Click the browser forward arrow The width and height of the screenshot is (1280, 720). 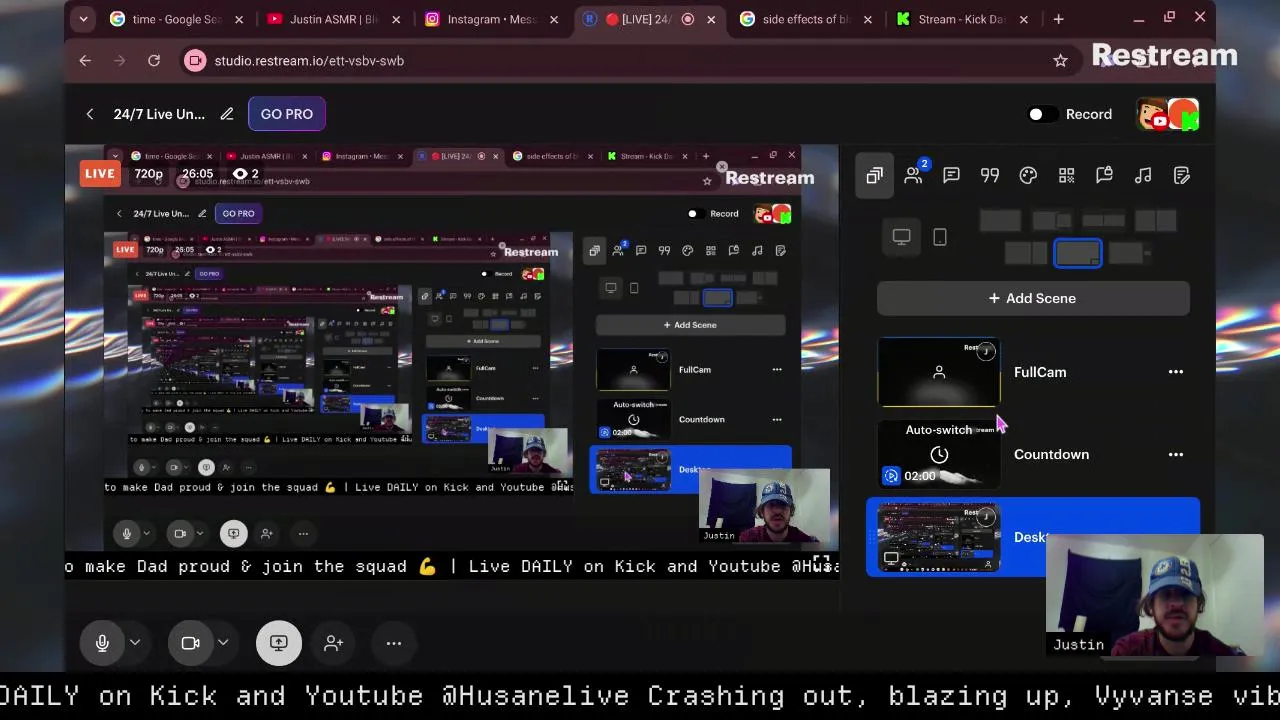[119, 61]
